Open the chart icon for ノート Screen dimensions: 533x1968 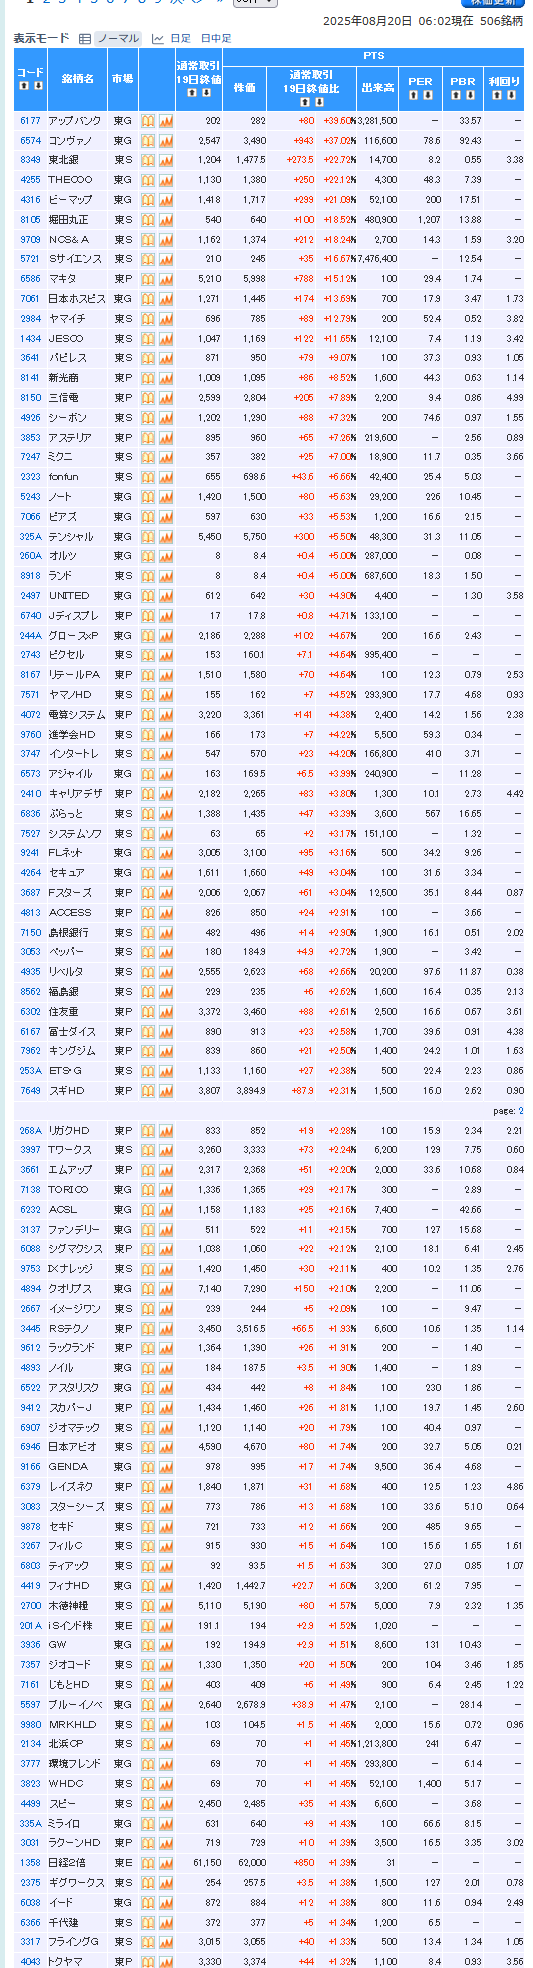pyautogui.click(x=166, y=497)
